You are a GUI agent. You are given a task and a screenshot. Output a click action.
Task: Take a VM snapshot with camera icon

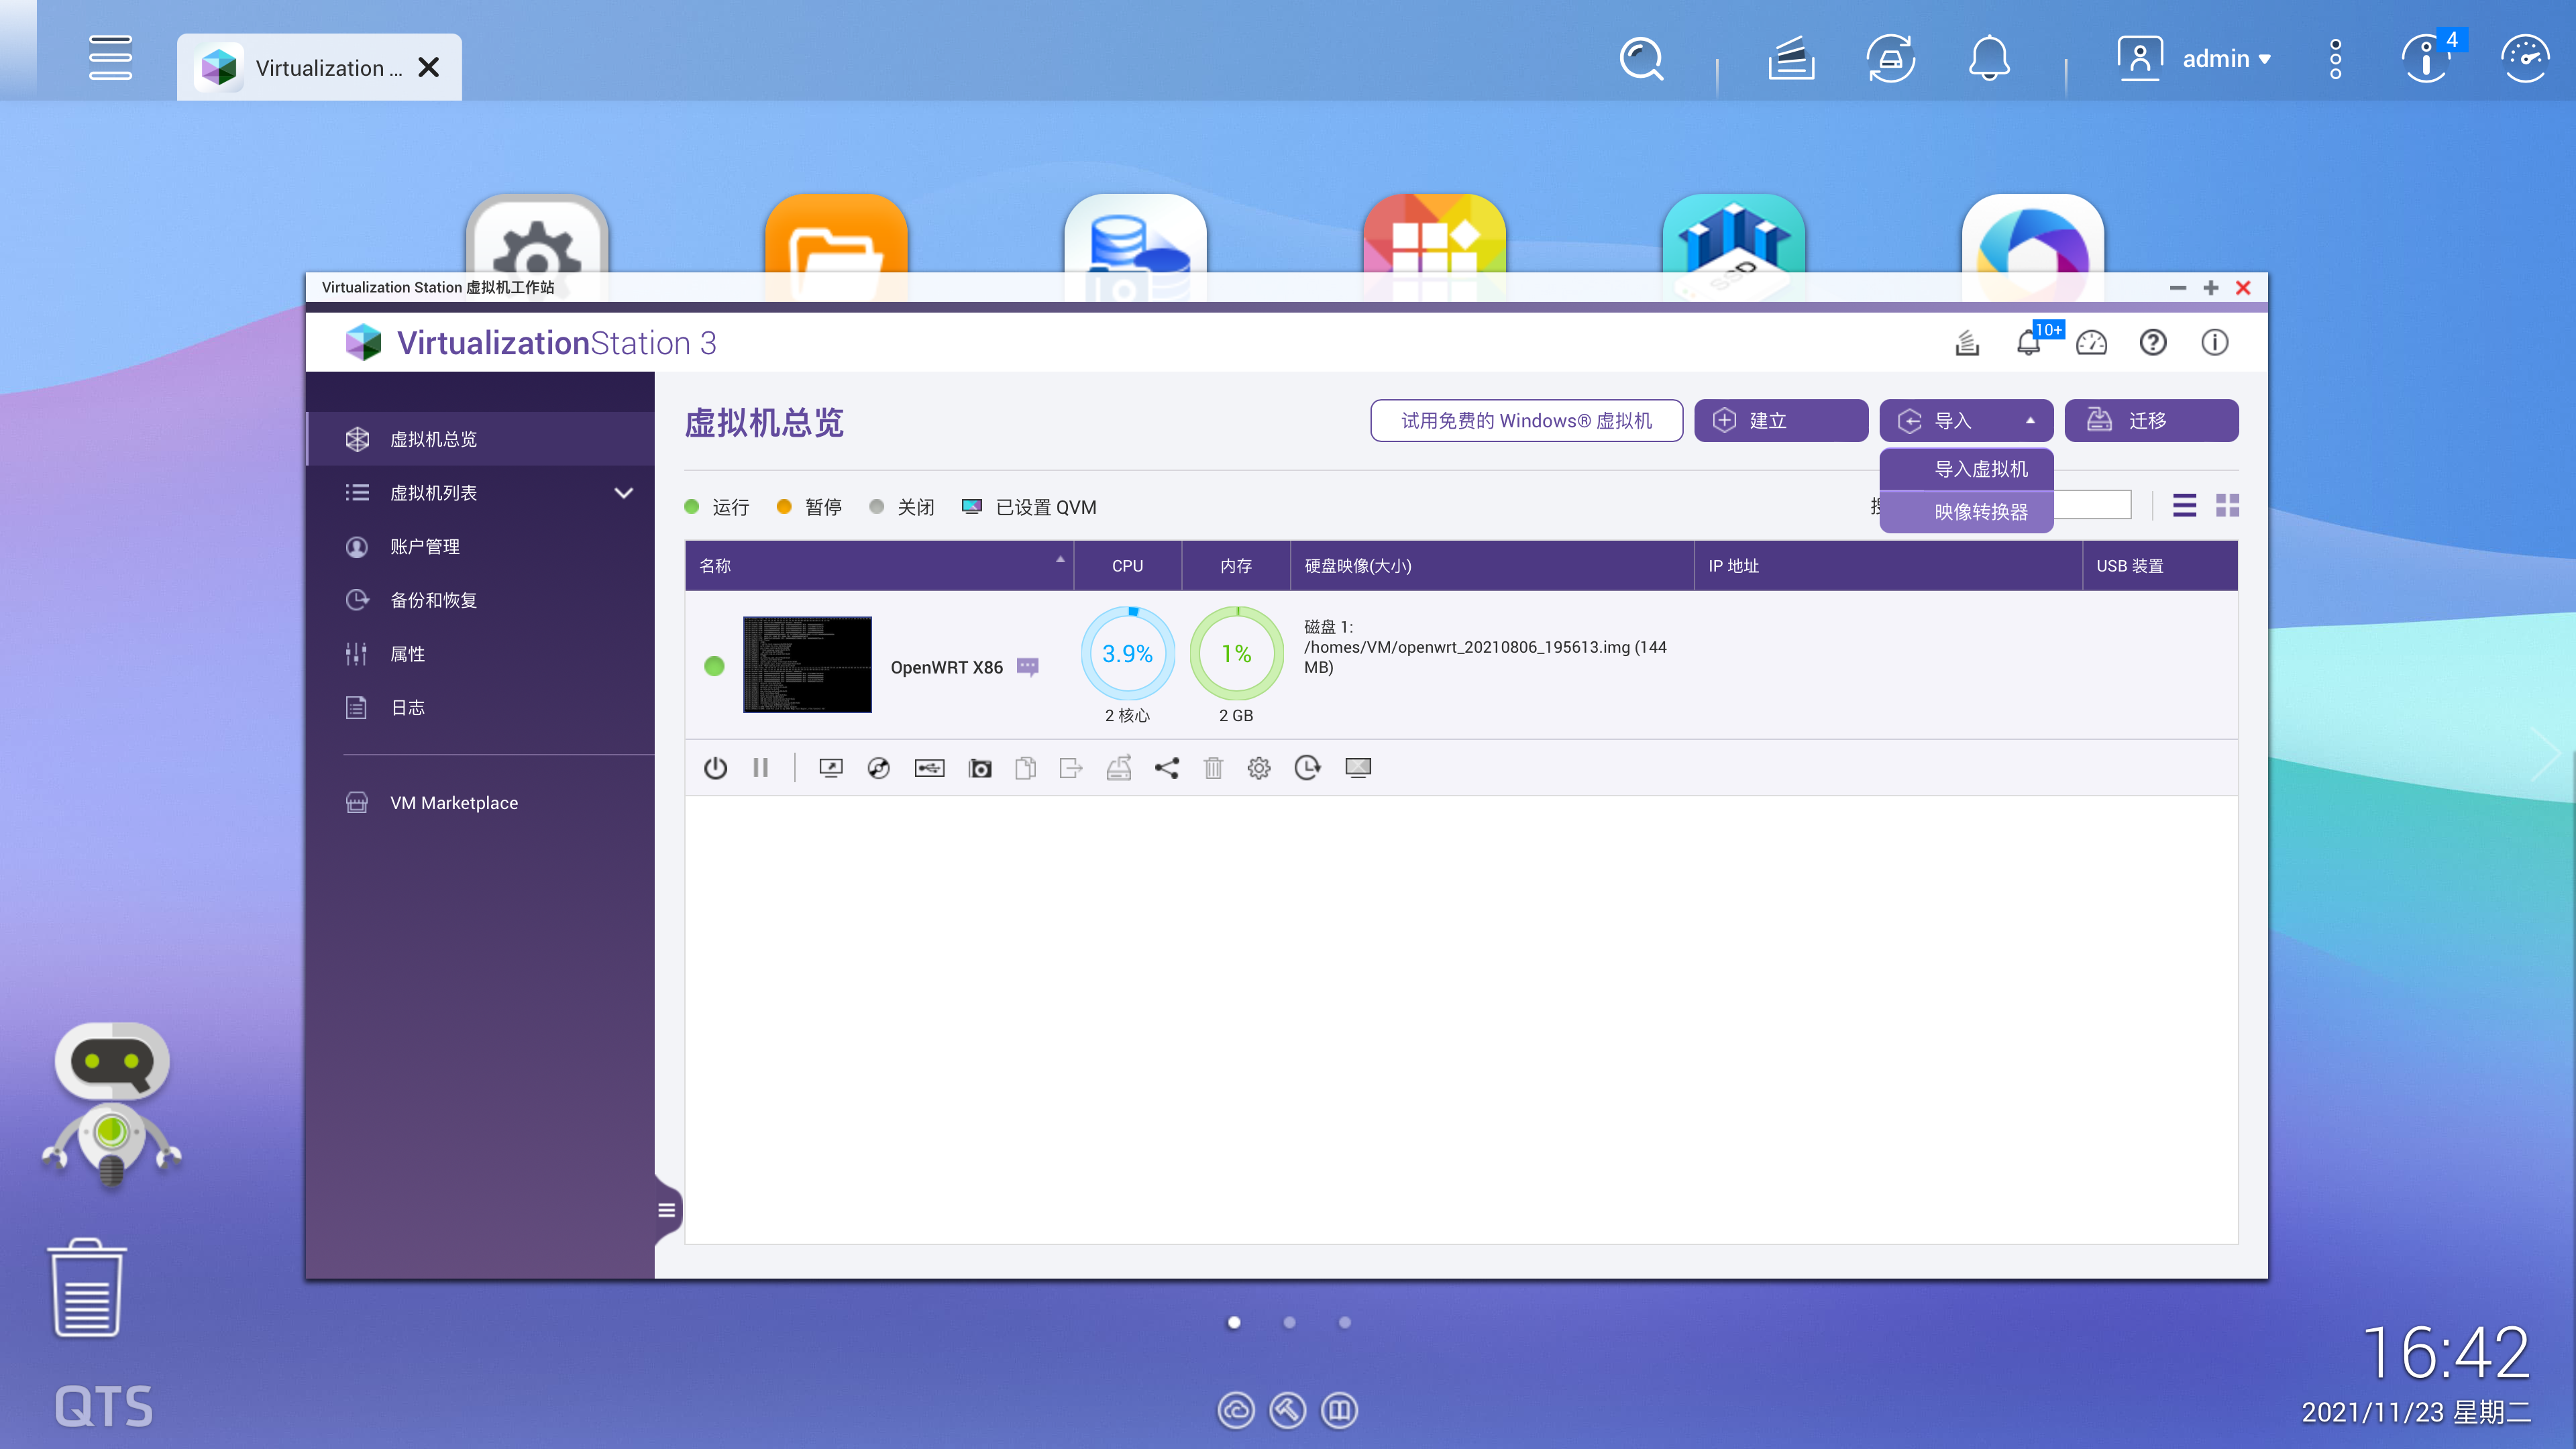tap(979, 768)
